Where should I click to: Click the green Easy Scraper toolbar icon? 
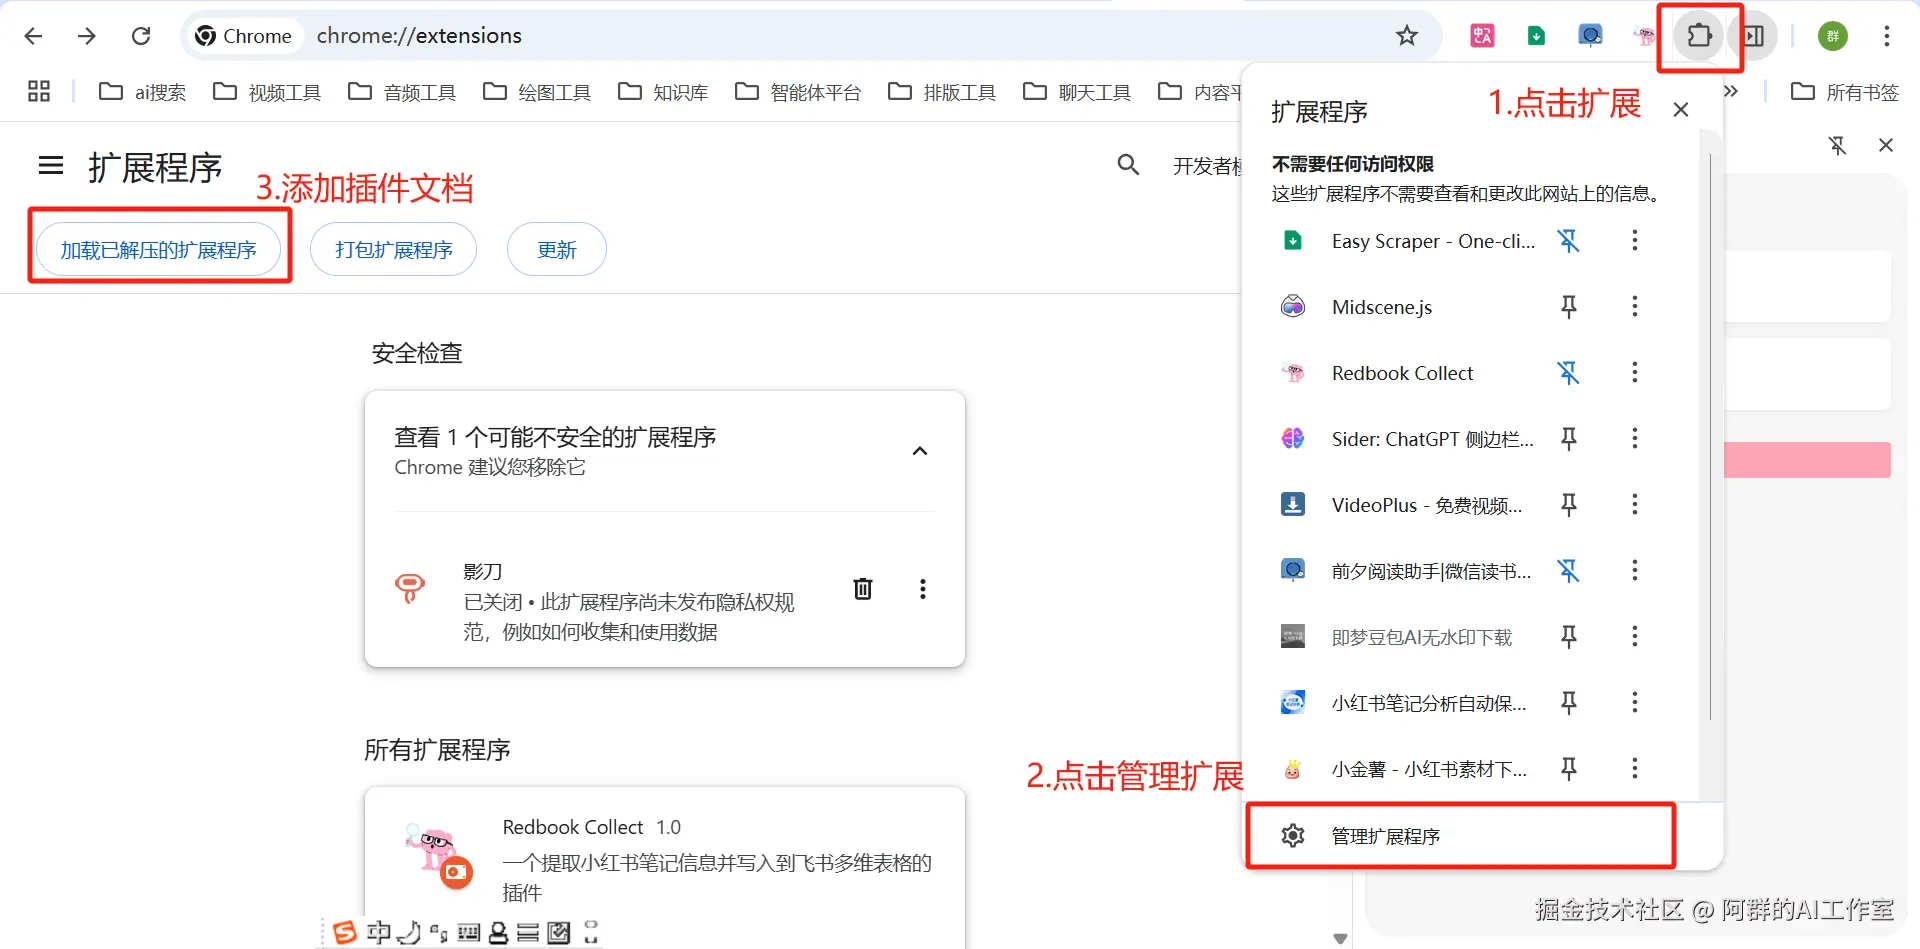pyautogui.click(x=1536, y=36)
